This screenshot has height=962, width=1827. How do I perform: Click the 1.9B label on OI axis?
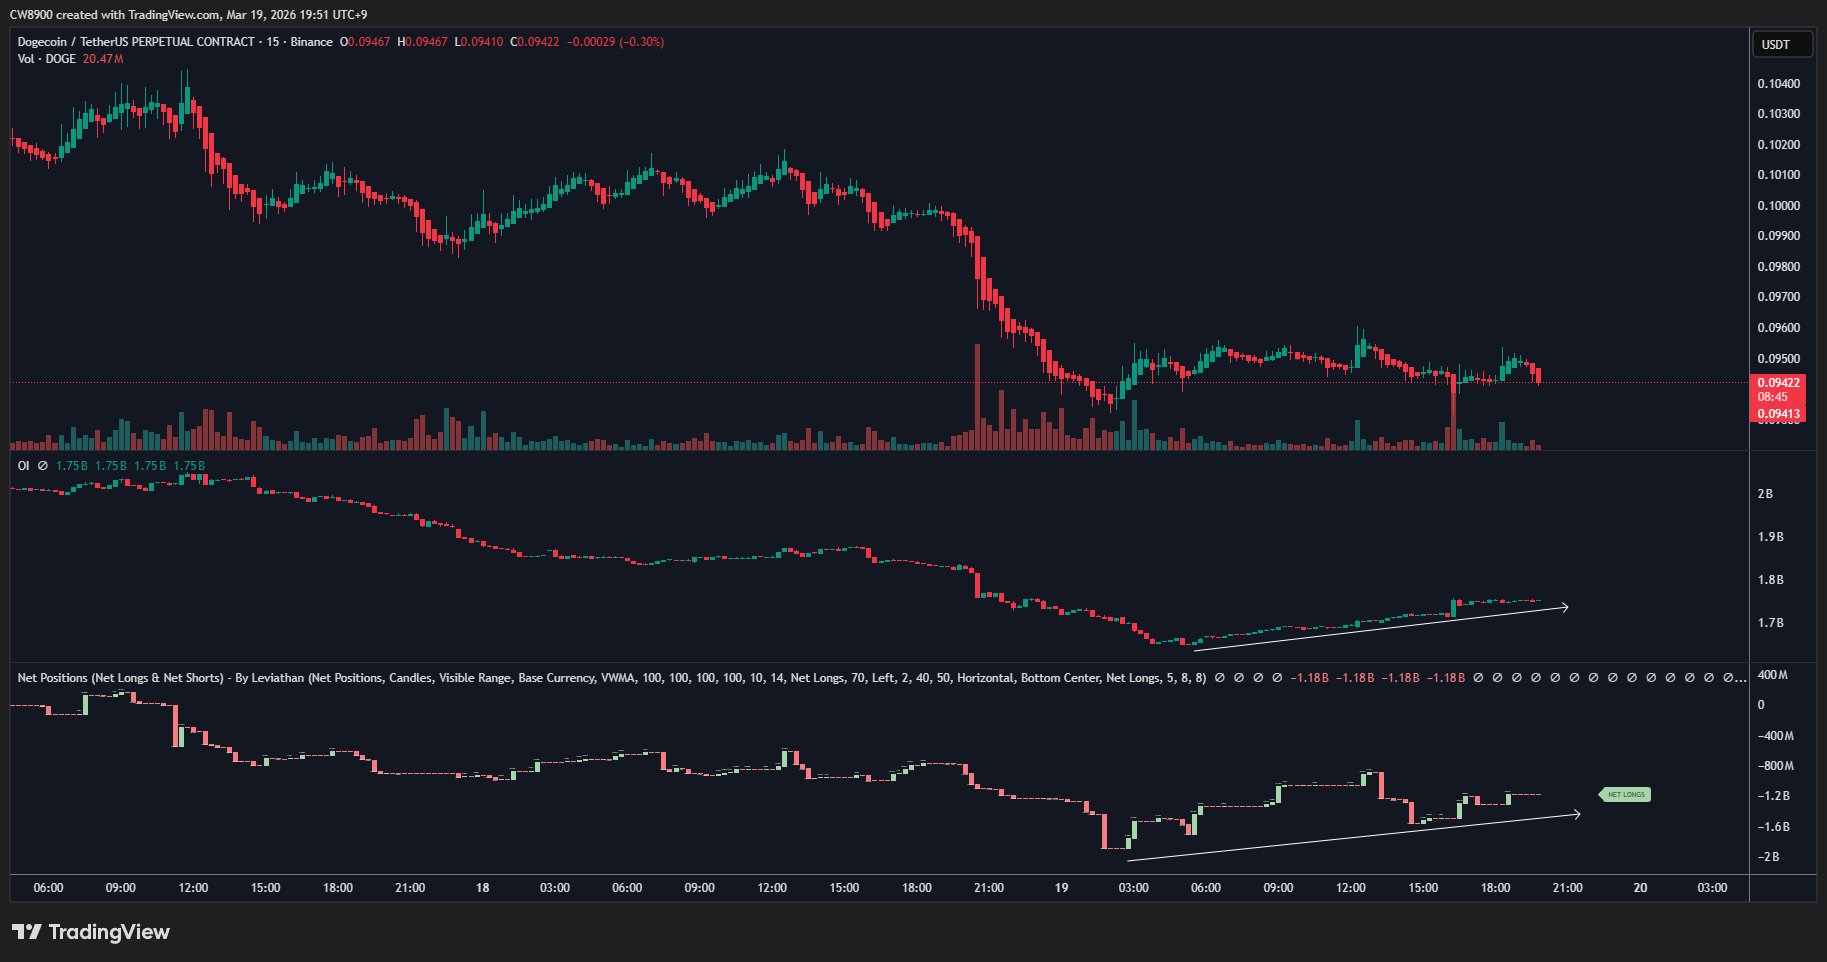[1770, 537]
